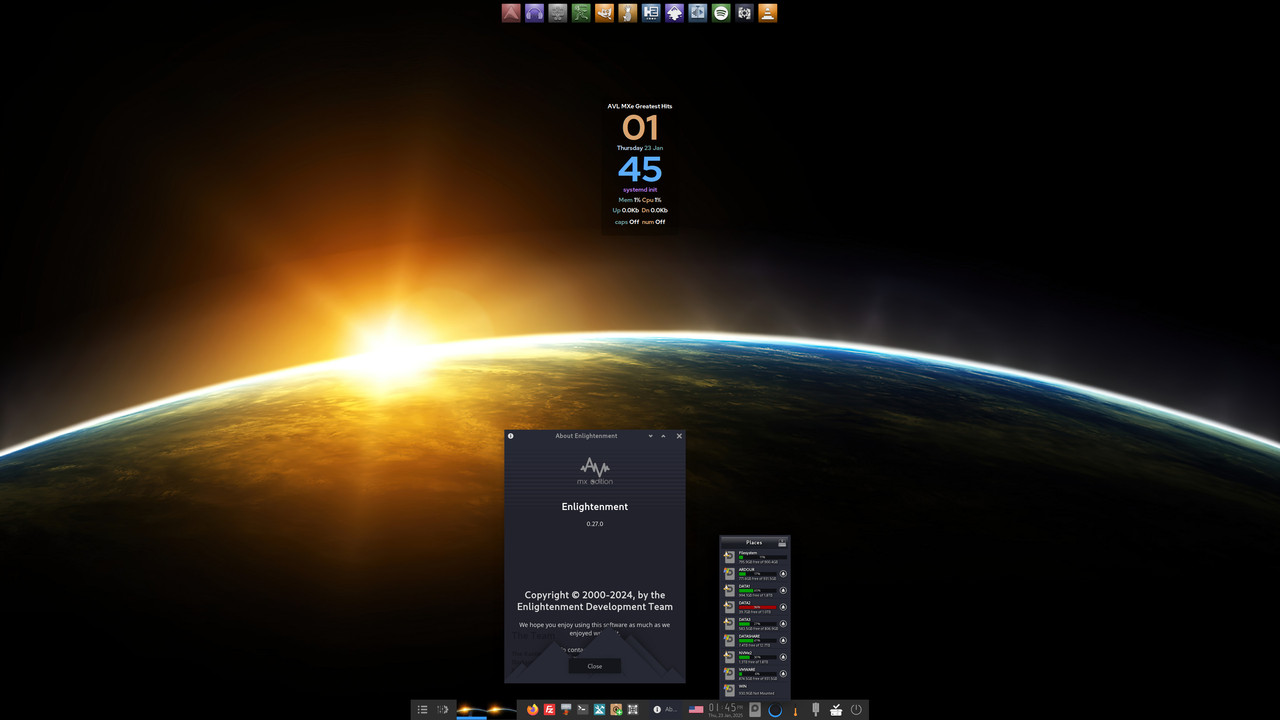Open the power button on shelf

coord(856,710)
